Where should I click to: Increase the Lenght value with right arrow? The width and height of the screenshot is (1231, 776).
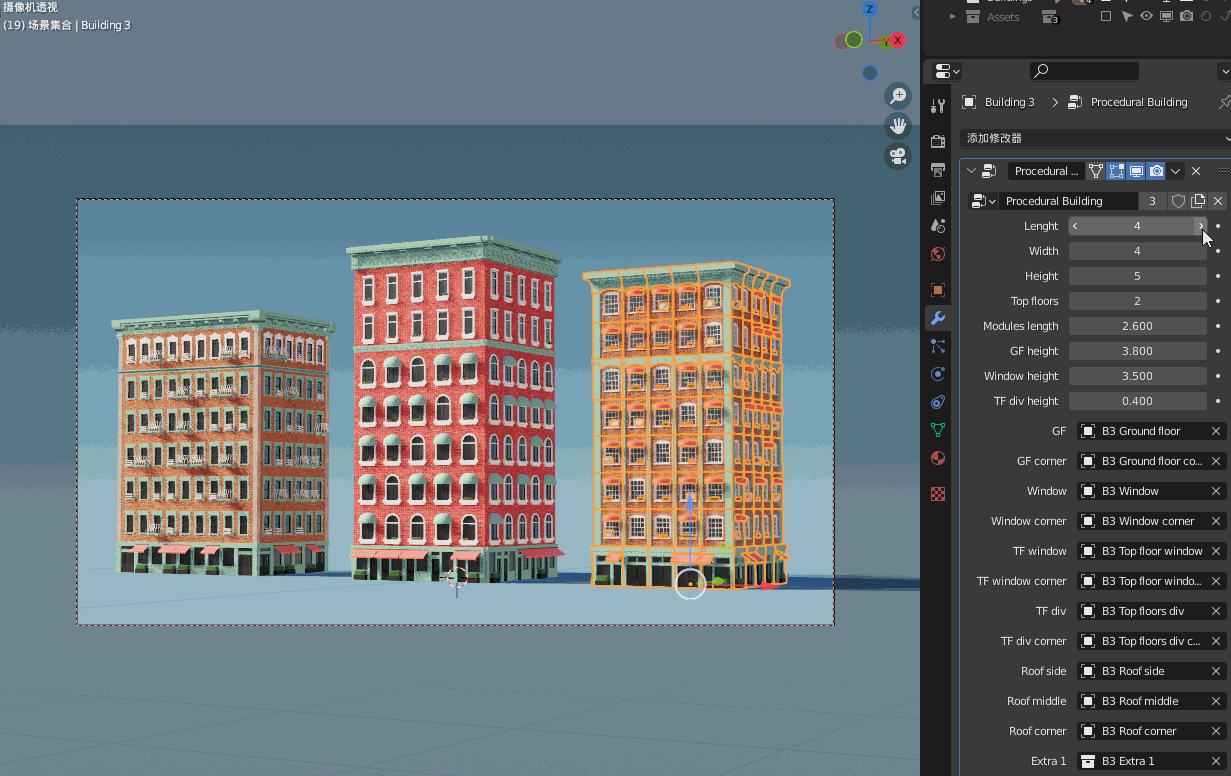click(1200, 226)
